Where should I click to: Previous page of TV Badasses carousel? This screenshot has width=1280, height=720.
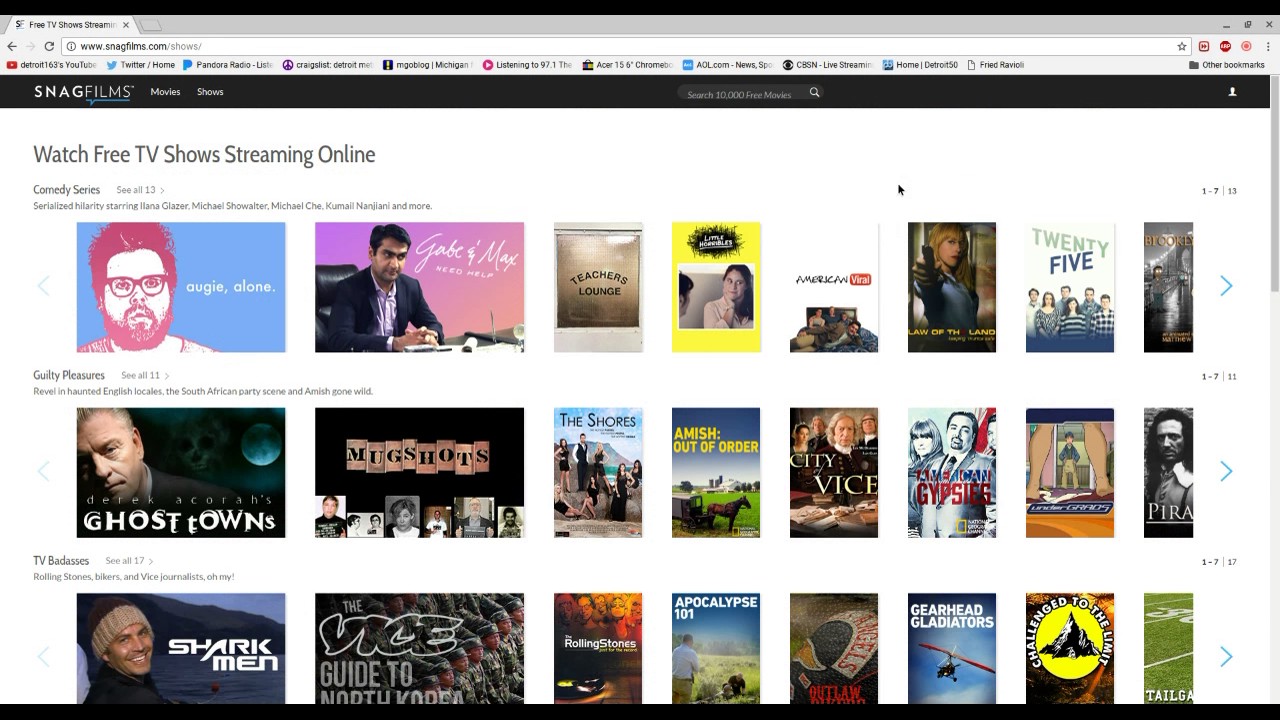(x=43, y=656)
